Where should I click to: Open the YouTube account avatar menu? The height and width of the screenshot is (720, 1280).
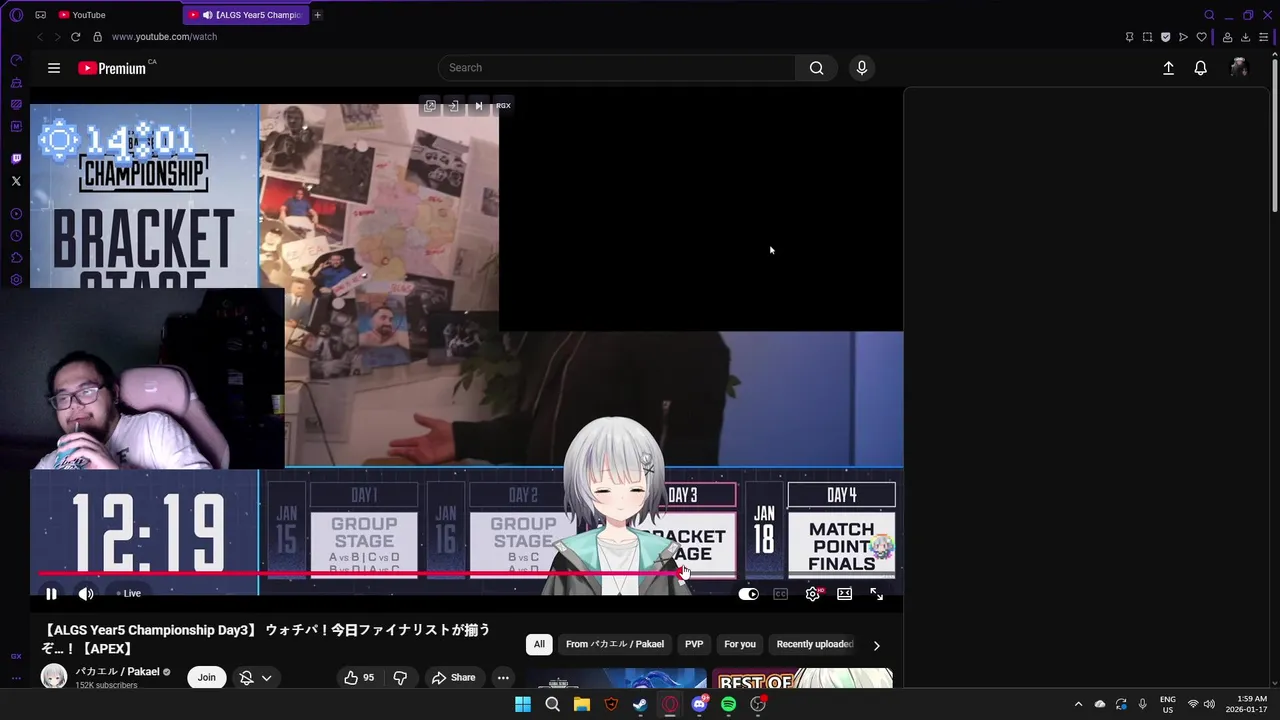(1238, 68)
